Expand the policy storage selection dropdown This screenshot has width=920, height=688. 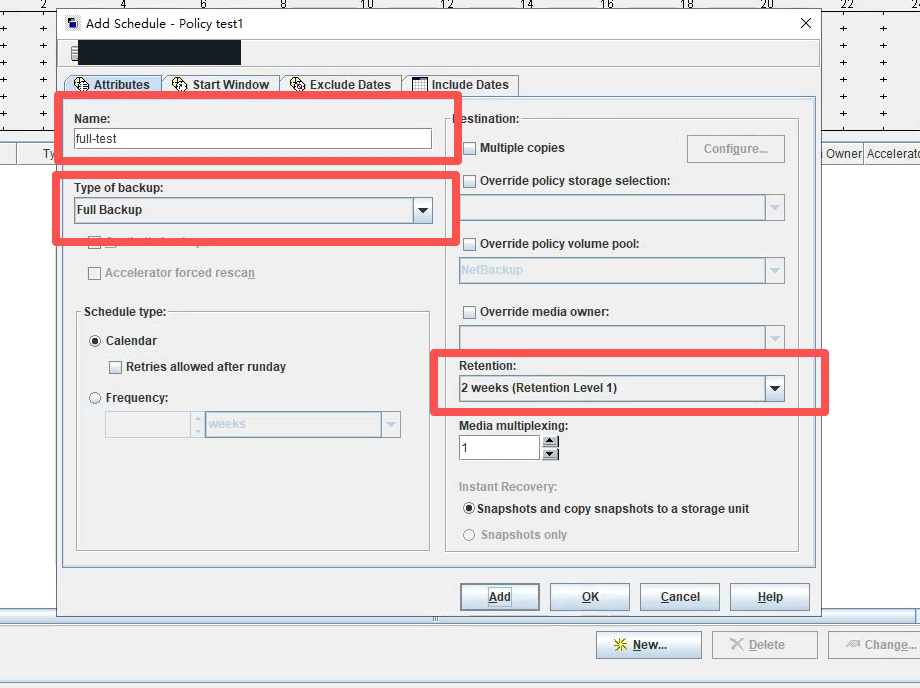pyautogui.click(x=775, y=208)
